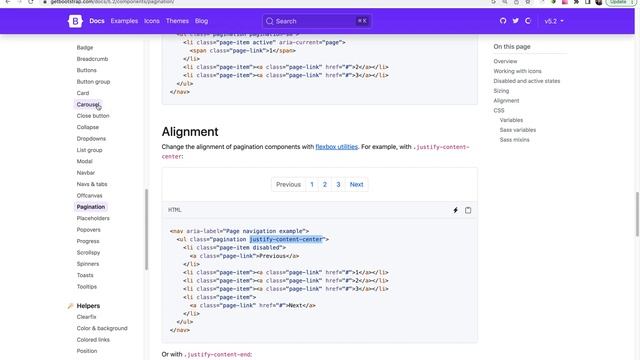Click the Helpers section heading

(x=88, y=306)
